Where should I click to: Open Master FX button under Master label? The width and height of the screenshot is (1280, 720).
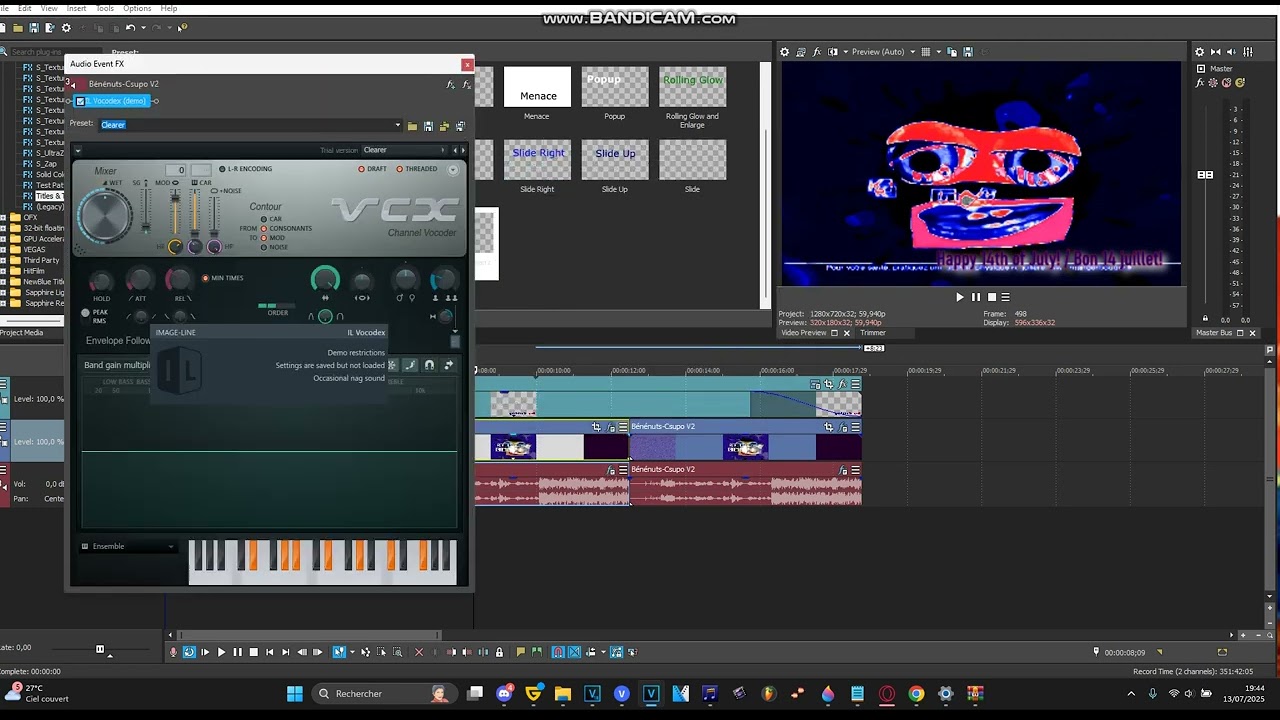(x=1200, y=83)
